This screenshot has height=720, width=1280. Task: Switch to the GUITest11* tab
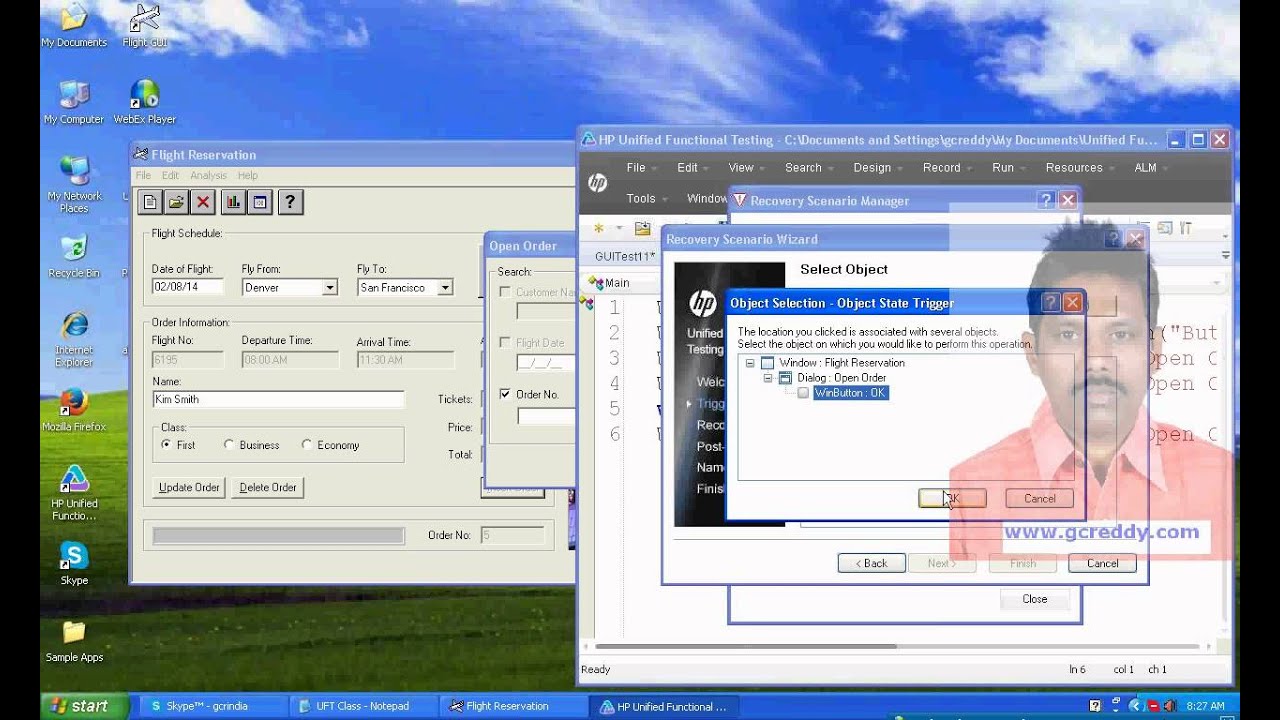point(625,257)
